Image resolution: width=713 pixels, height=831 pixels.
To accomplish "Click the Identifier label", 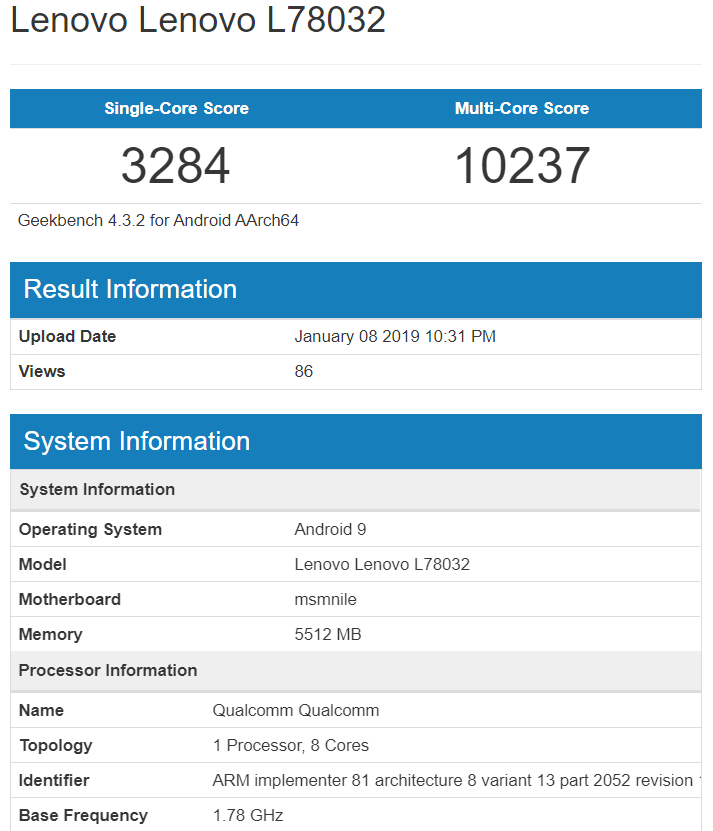I will tap(54, 781).
